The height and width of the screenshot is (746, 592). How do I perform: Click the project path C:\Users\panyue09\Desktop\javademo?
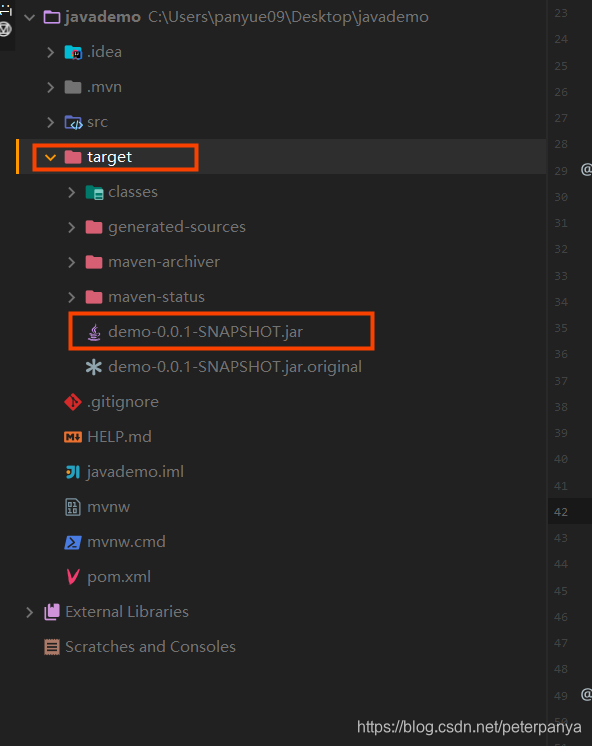pyautogui.click(x=288, y=17)
